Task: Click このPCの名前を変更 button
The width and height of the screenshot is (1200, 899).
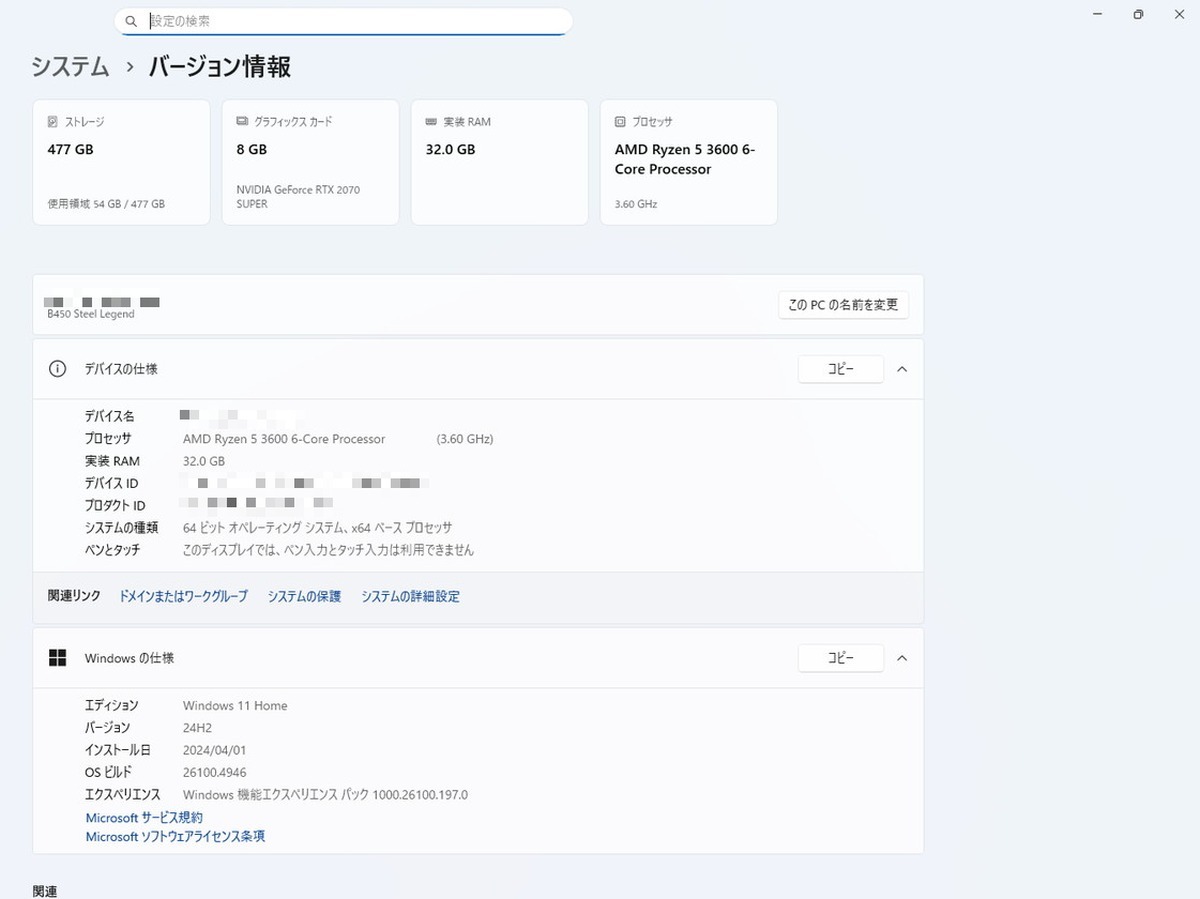Action: pos(843,305)
